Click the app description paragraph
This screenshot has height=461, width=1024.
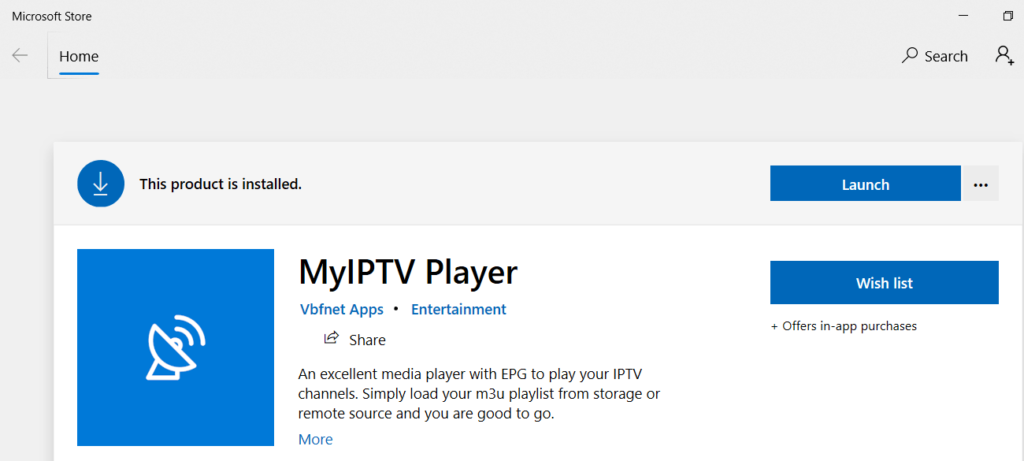[479, 394]
